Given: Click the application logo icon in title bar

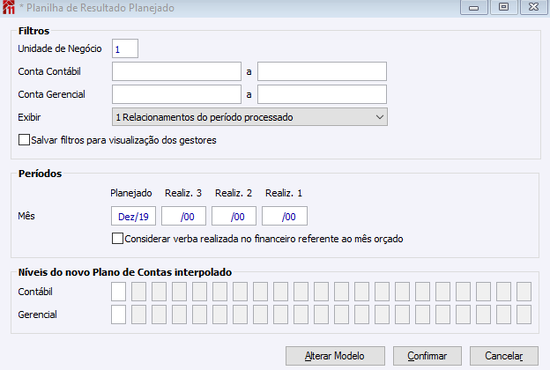Looking at the screenshot, I should [8, 7].
